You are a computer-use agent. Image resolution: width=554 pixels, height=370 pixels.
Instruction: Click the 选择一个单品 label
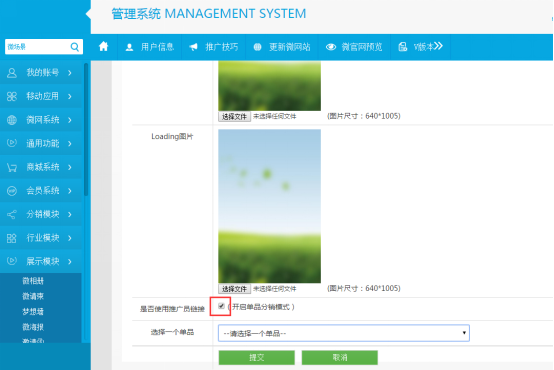[x=172, y=332]
